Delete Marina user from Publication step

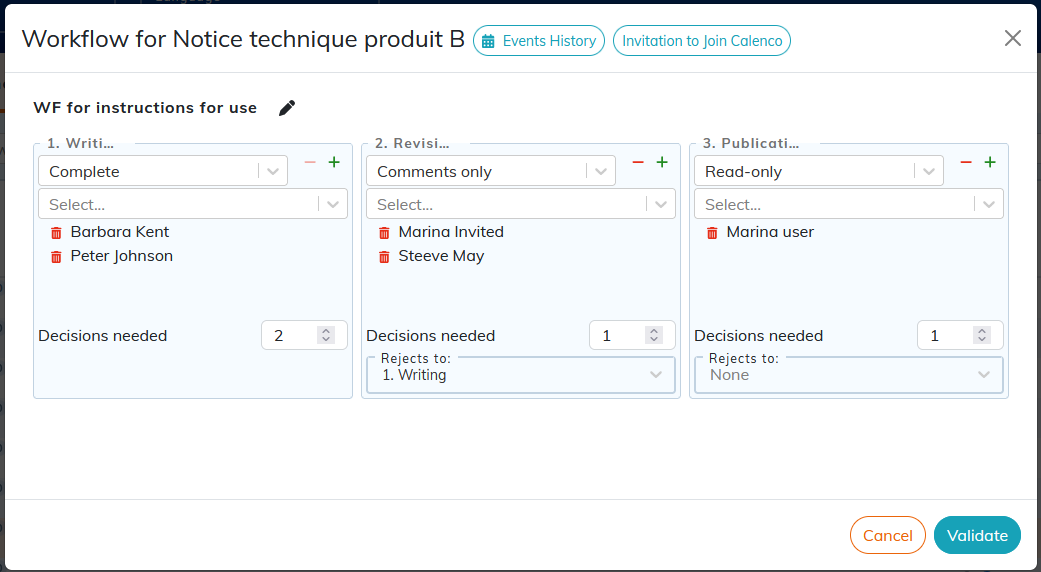point(712,233)
